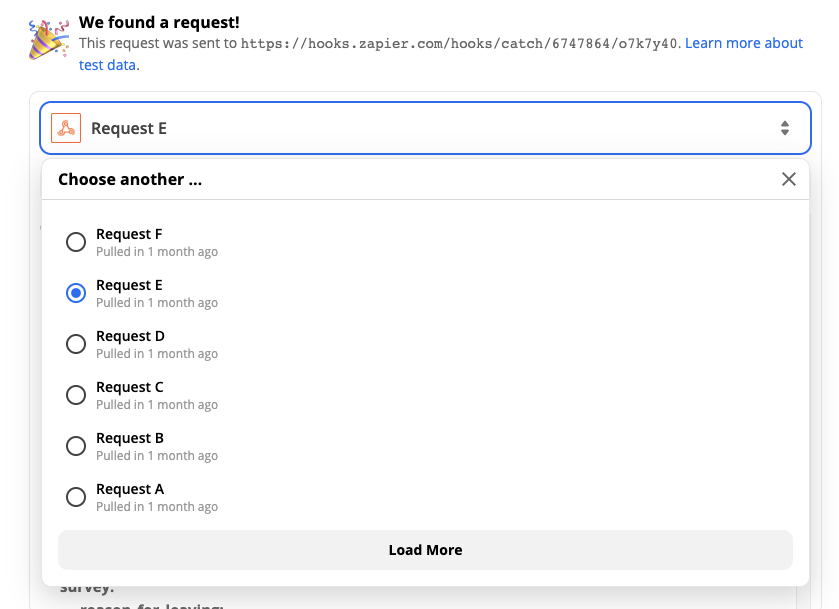Select the Request F radio button

76,242
